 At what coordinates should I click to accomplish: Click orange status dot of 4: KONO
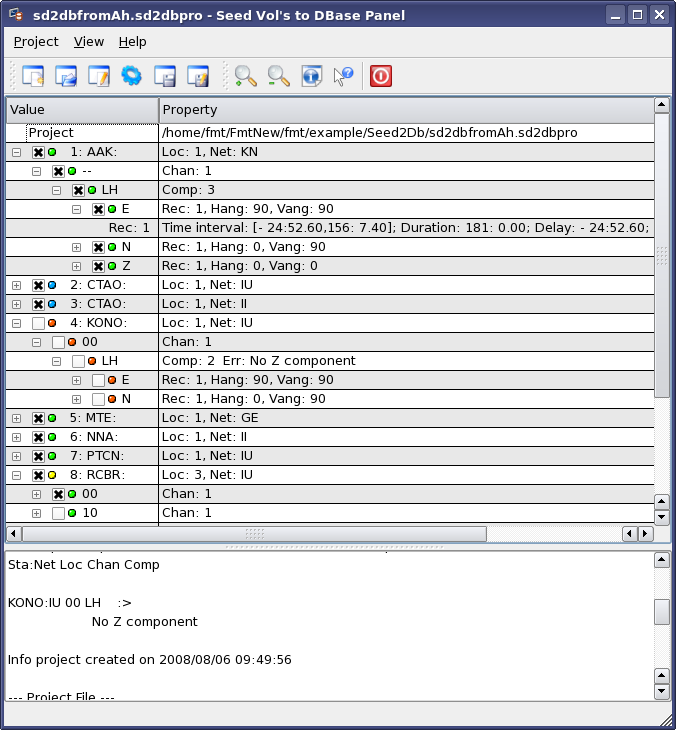[52, 323]
